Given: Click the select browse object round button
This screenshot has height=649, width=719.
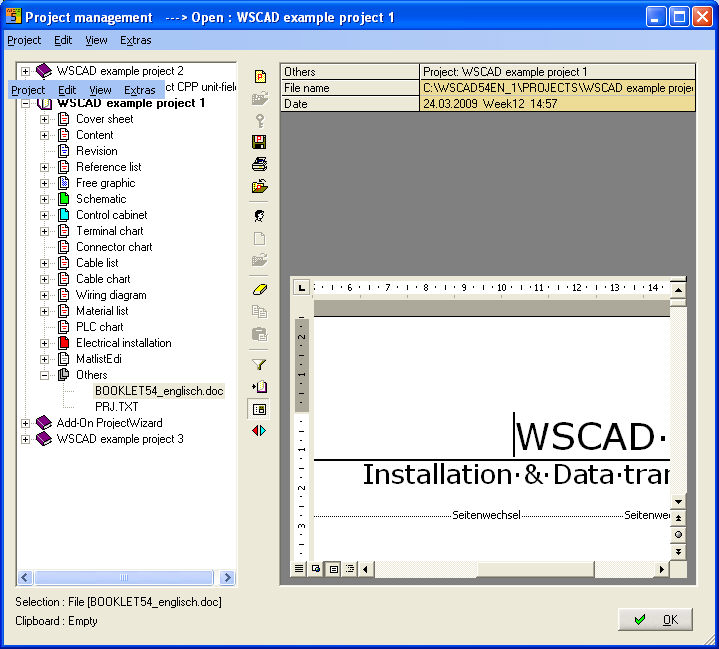Looking at the screenshot, I should (678, 535).
